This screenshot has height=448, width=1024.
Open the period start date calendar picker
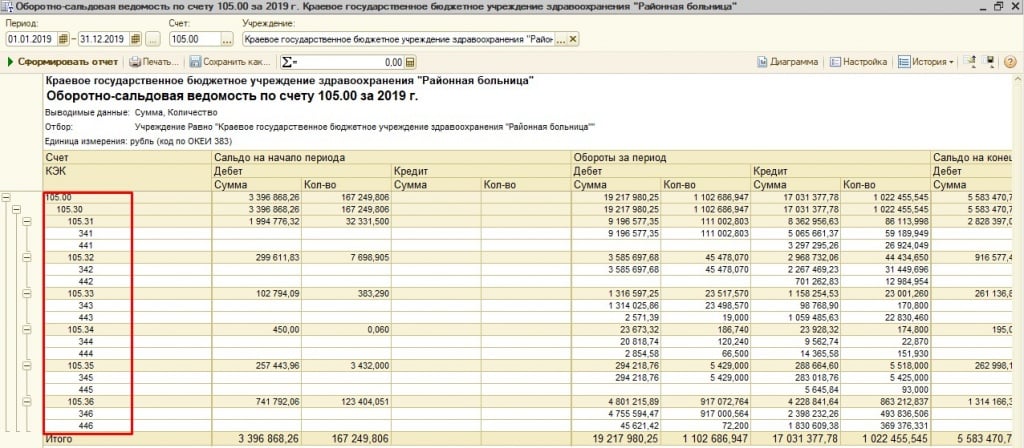(x=63, y=39)
